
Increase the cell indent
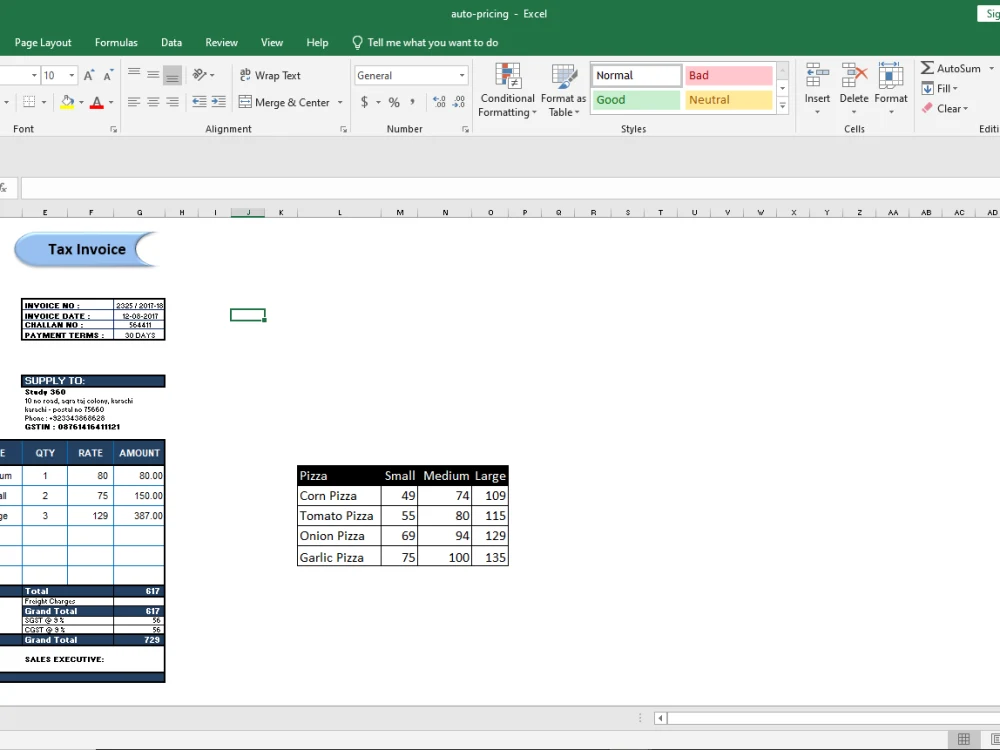tap(219, 102)
